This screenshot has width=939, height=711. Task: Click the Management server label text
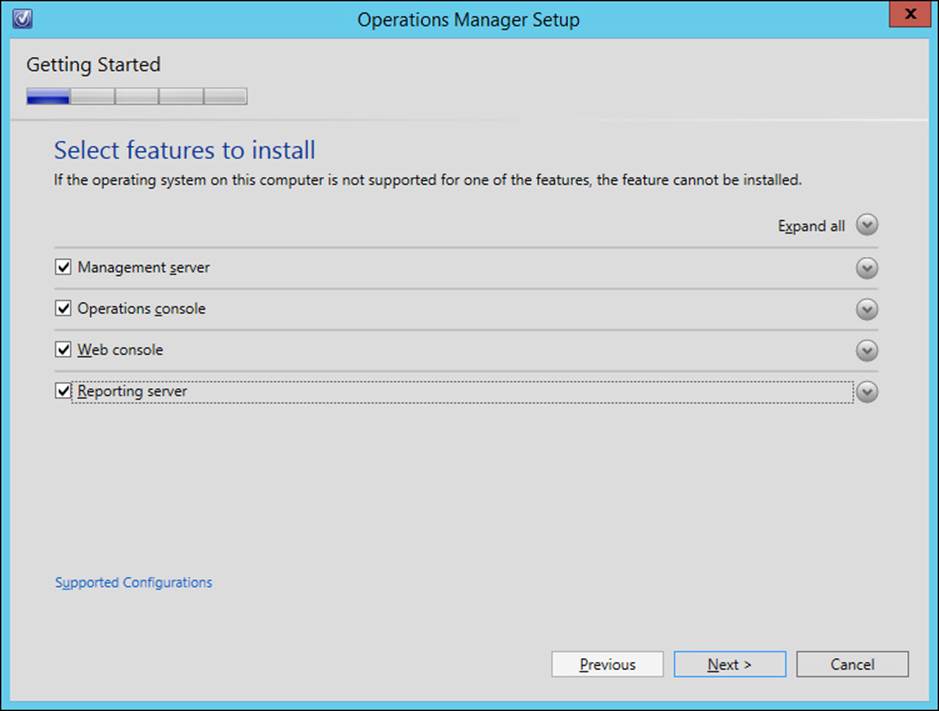click(x=144, y=267)
